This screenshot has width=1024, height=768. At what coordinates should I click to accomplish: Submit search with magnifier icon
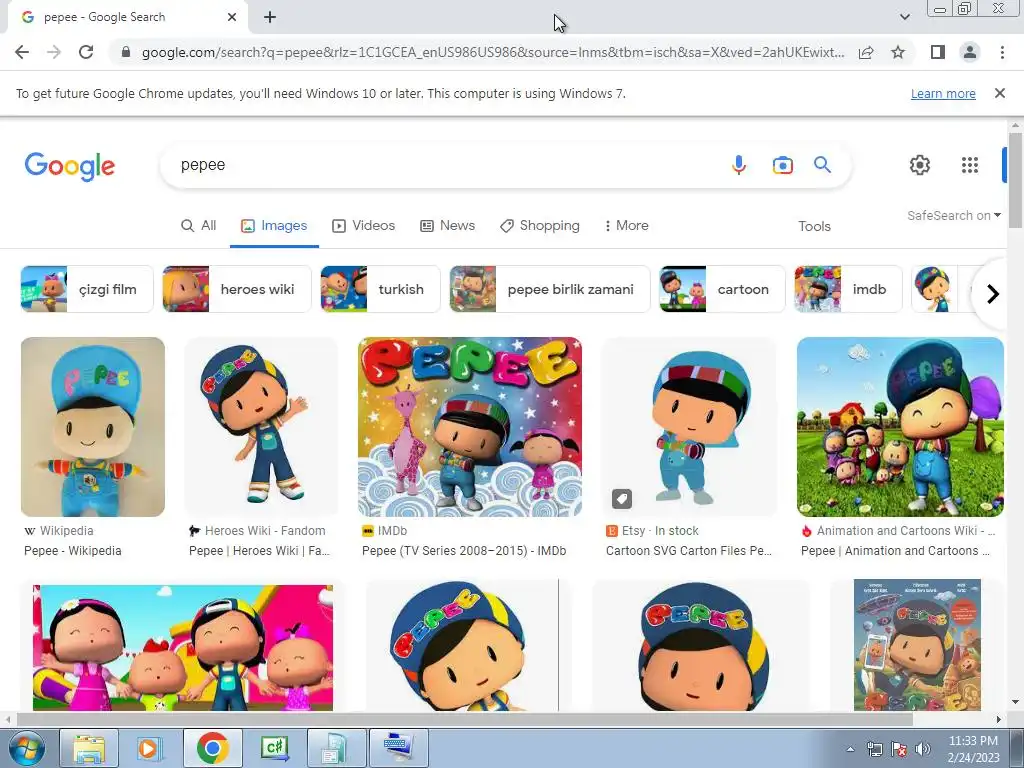point(822,165)
